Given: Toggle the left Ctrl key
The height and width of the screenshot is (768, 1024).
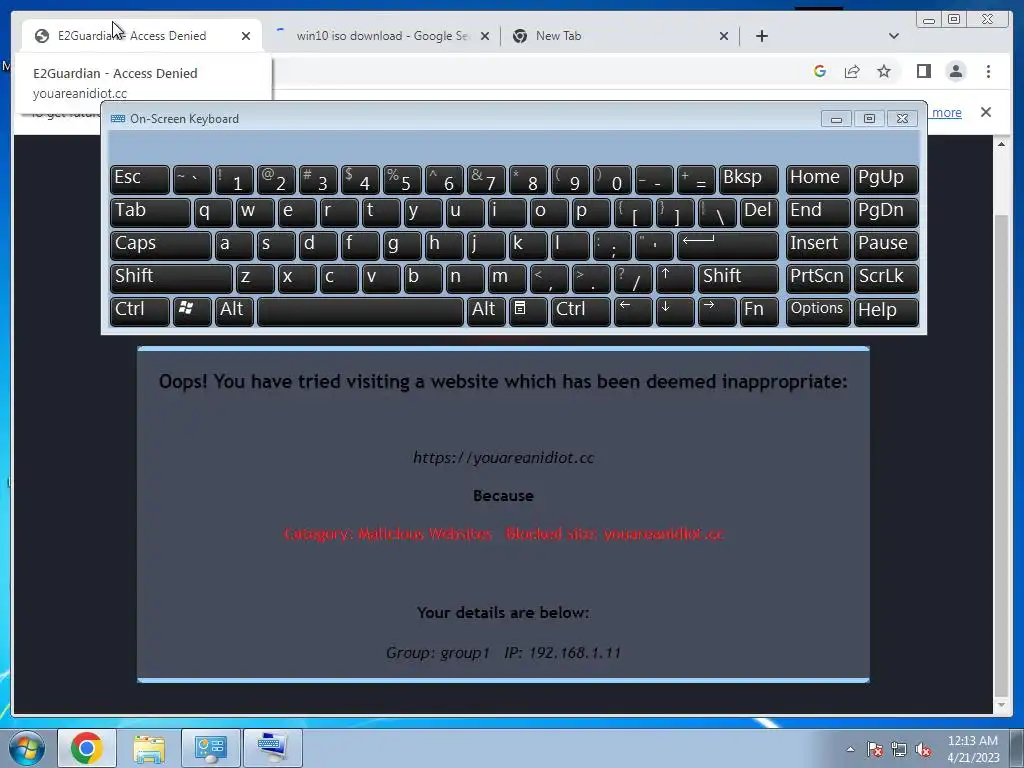Looking at the screenshot, I should (140, 310).
